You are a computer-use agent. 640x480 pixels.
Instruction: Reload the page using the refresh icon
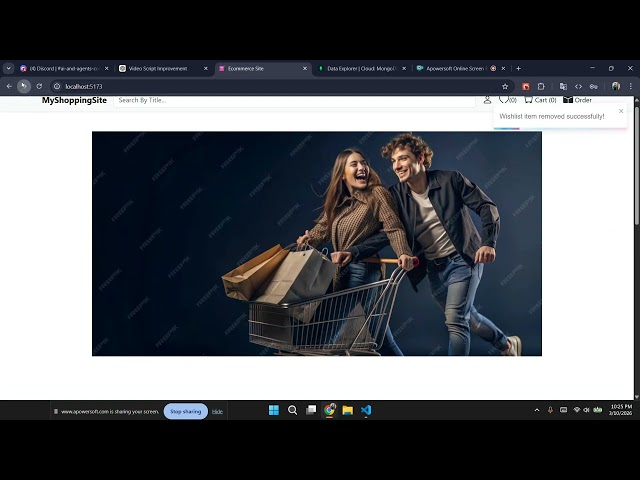point(39,86)
